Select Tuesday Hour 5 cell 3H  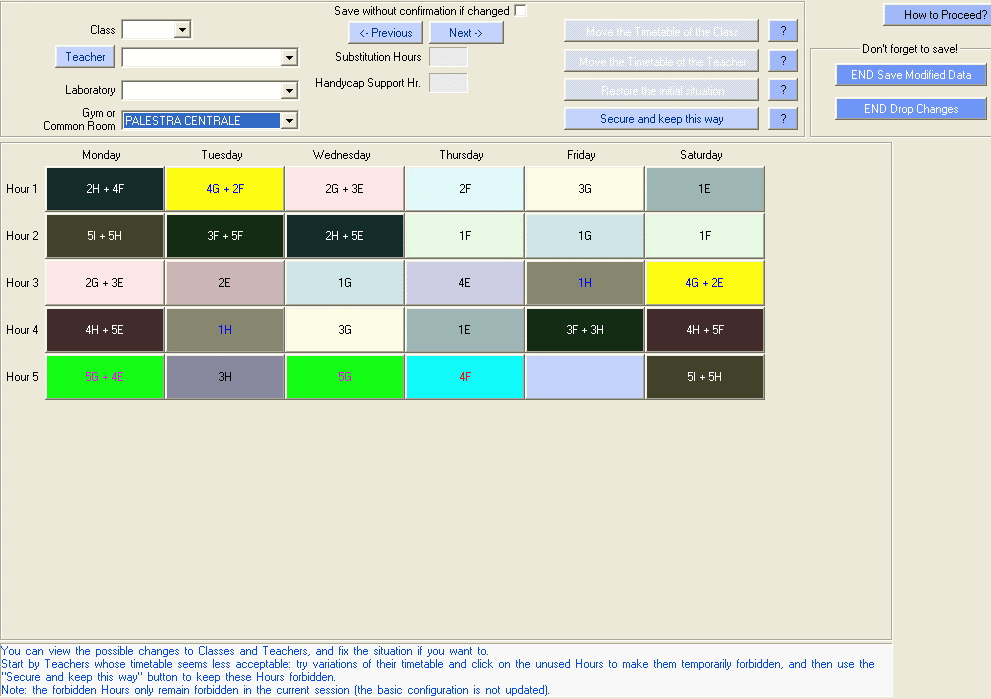(225, 377)
